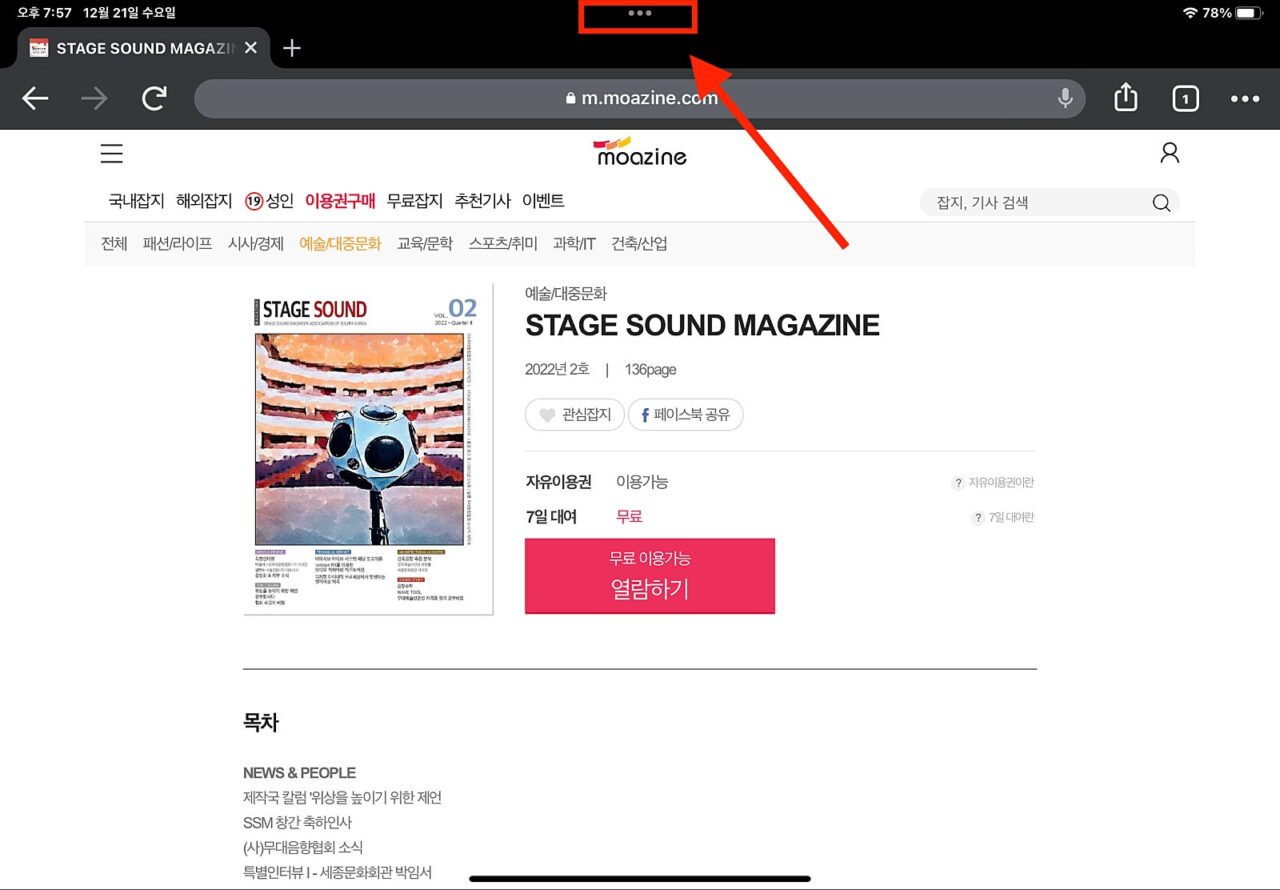Open the share sheet icon
Image resolution: width=1280 pixels, height=890 pixels.
1126,97
